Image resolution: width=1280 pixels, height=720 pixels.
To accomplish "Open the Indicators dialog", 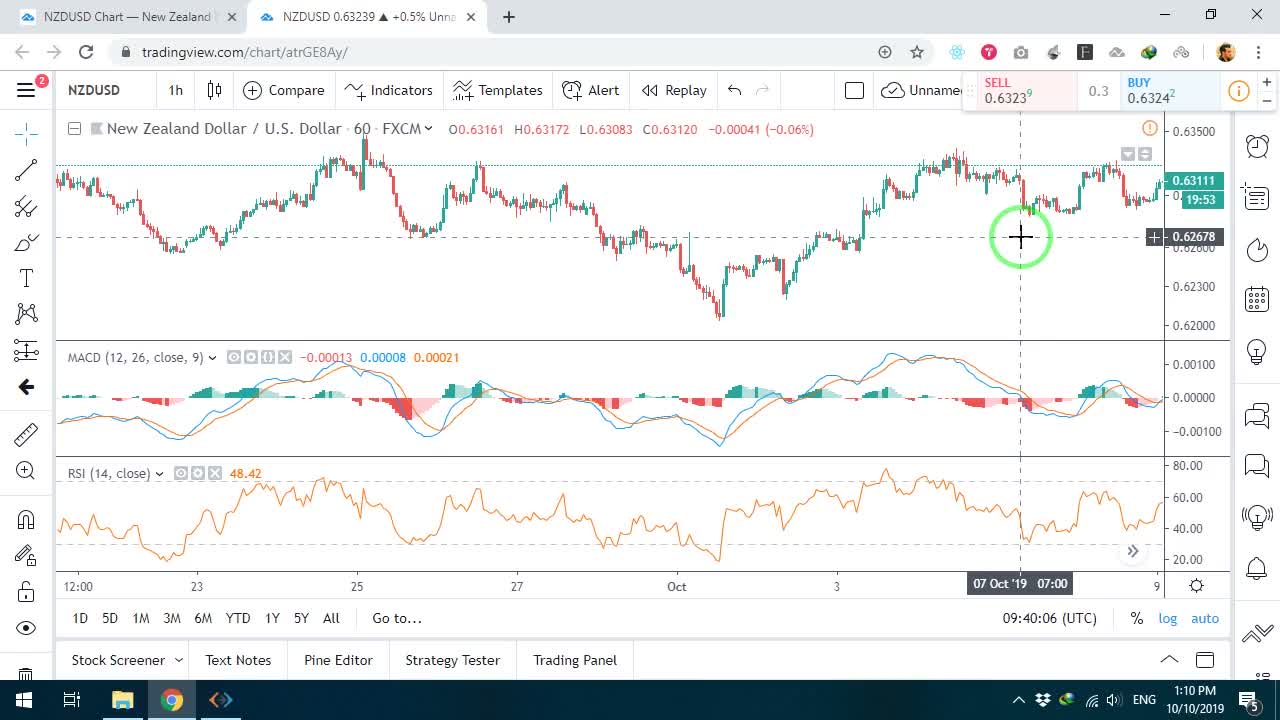I will 388,90.
